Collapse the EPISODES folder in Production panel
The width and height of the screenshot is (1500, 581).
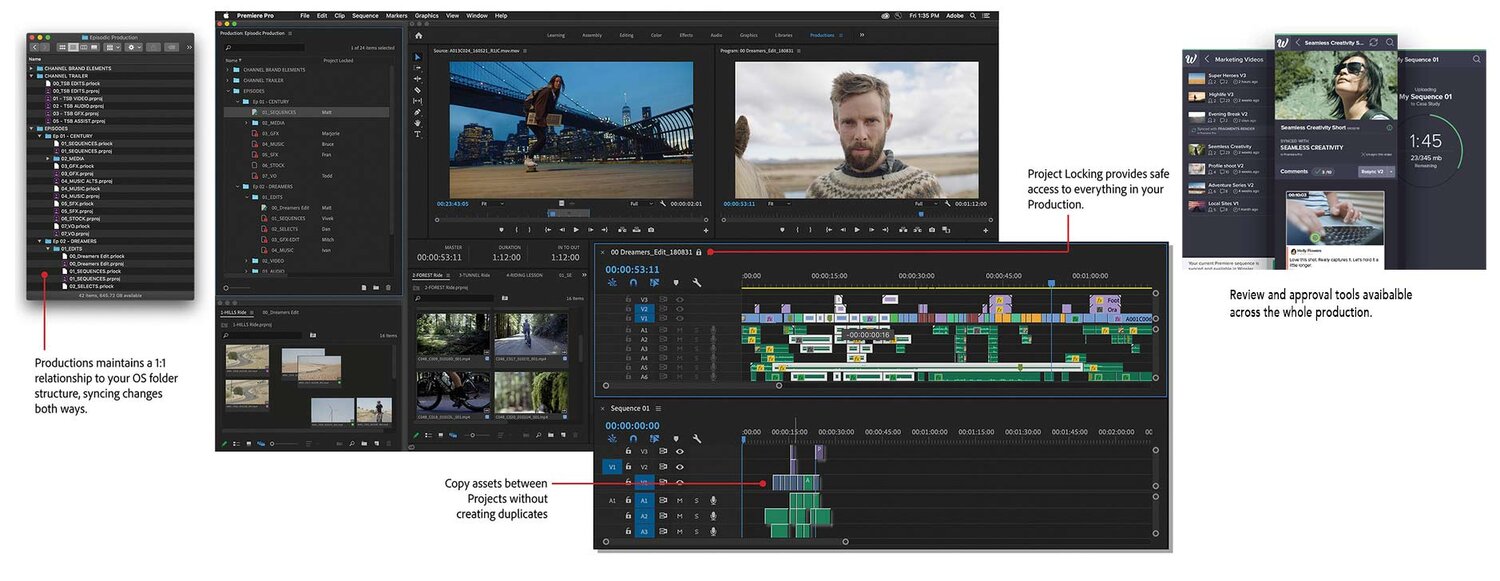tap(228, 91)
